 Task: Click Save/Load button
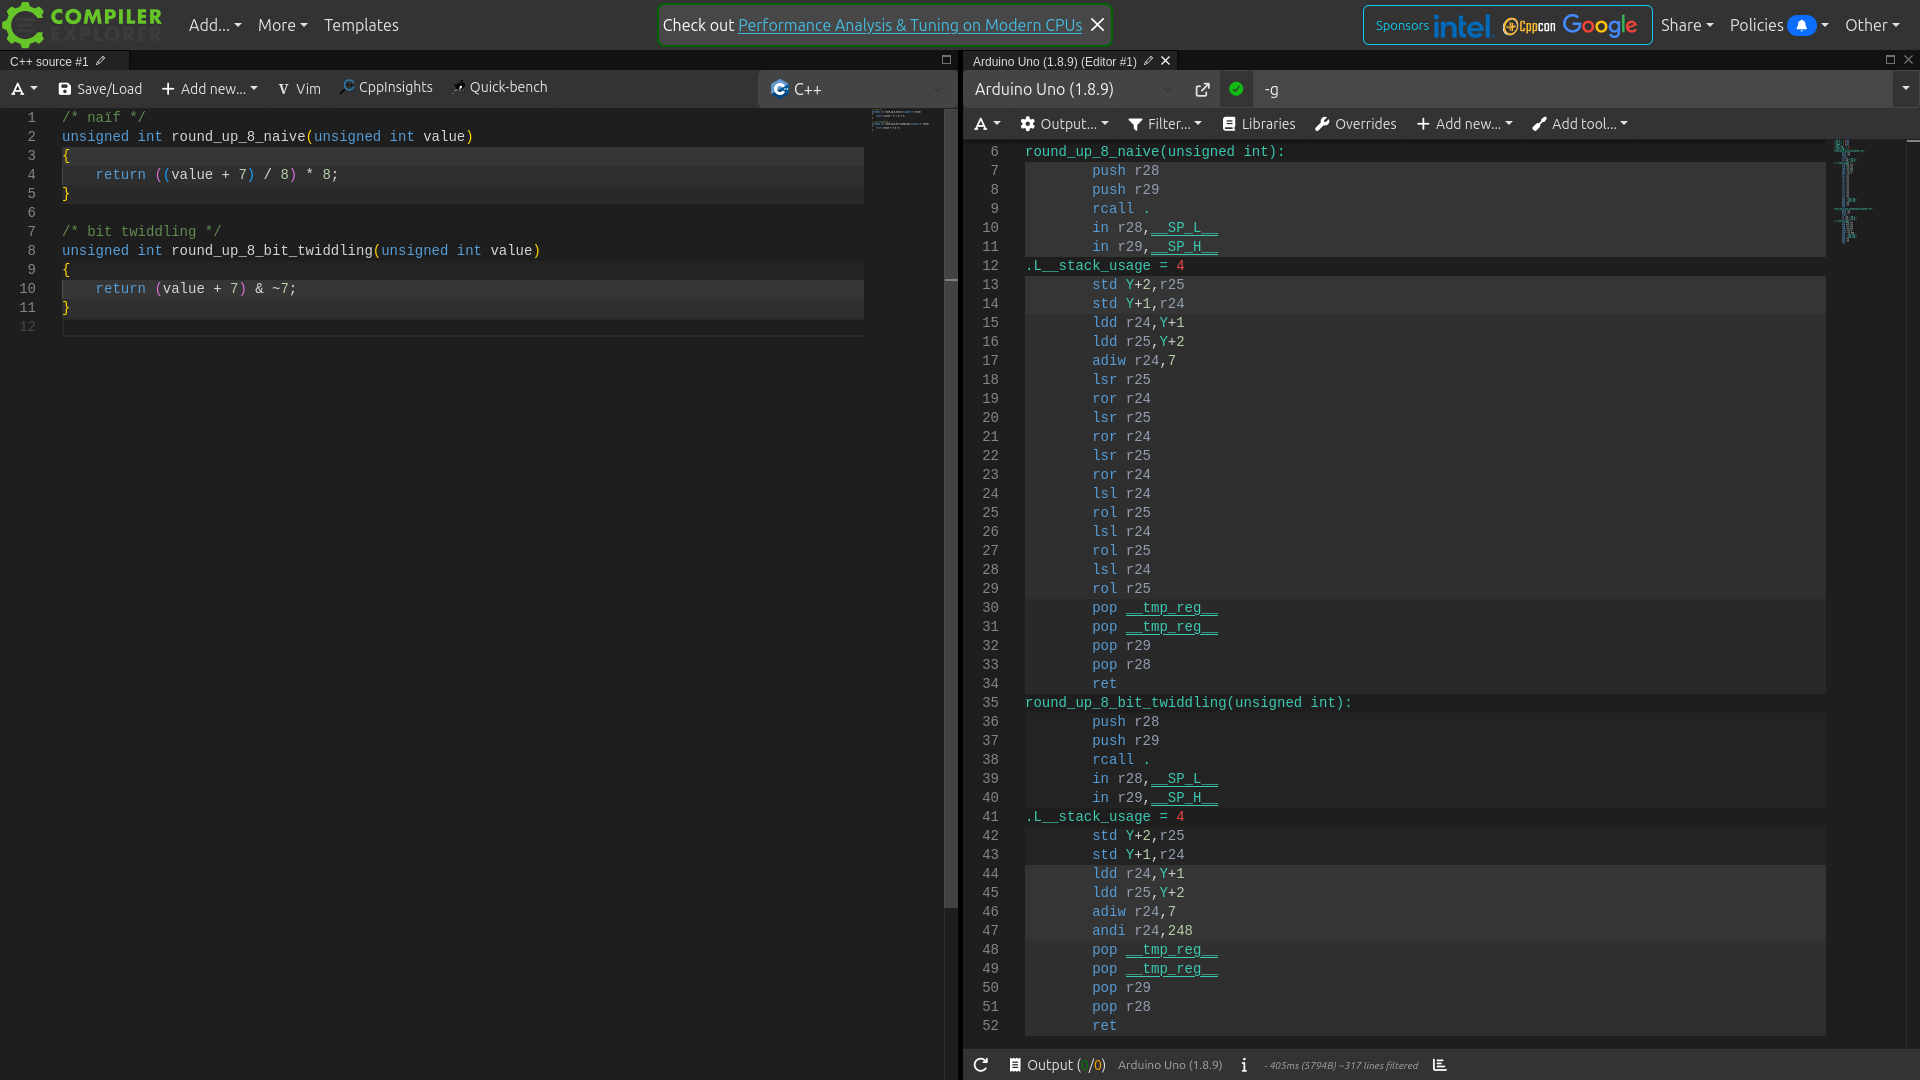tap(100, 89)
